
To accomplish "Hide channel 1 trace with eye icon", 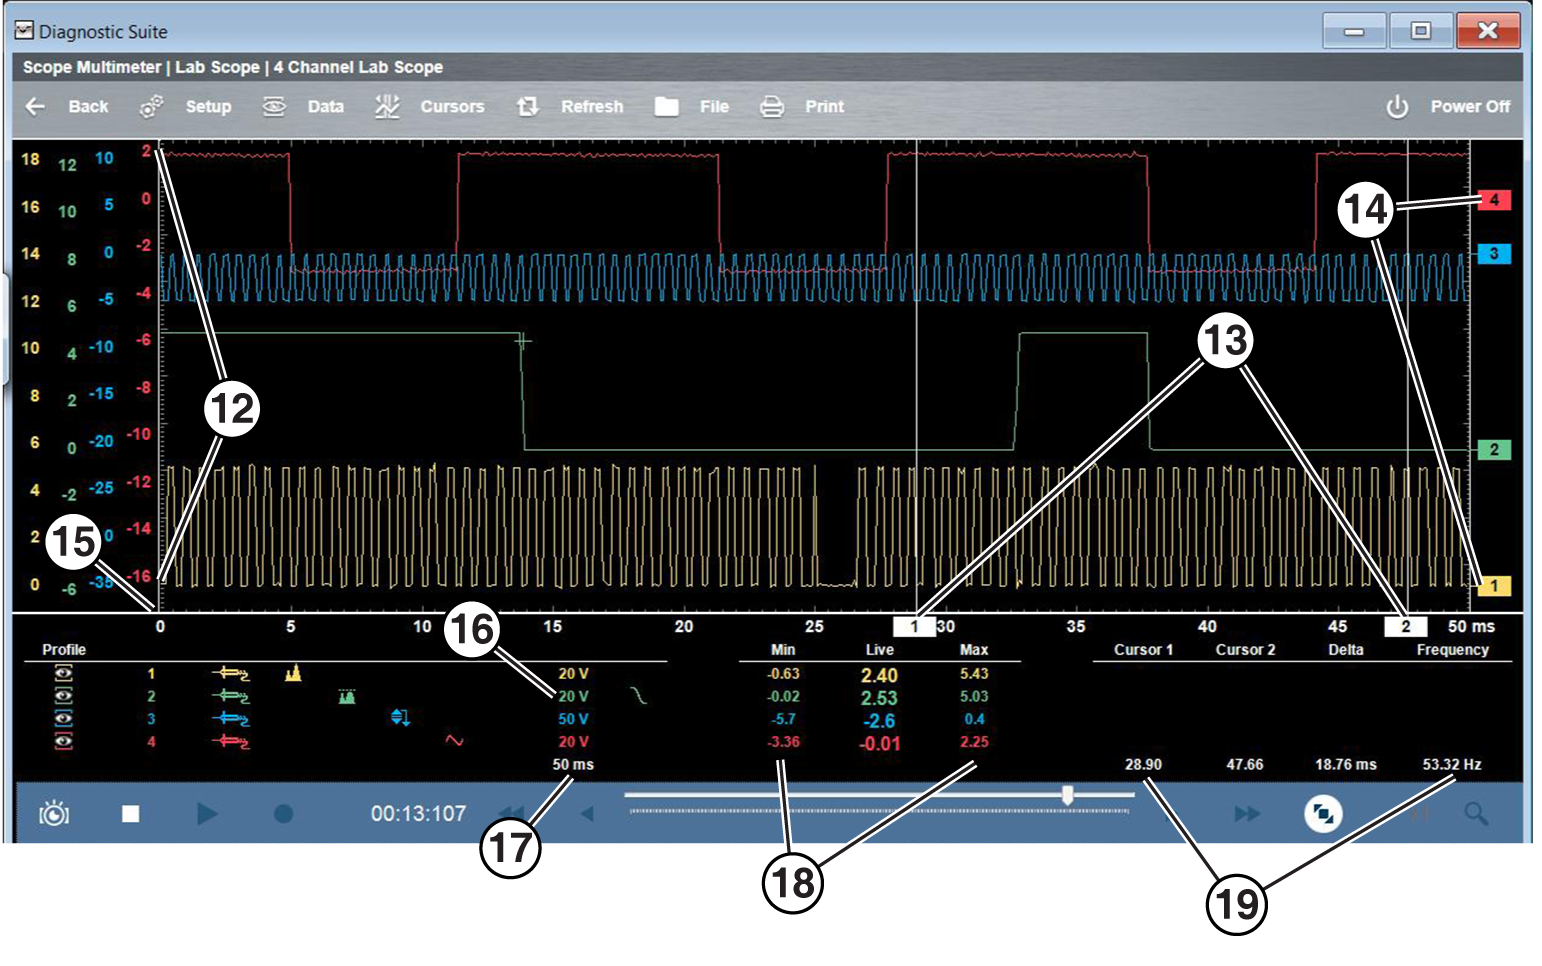I will point(63,674).
